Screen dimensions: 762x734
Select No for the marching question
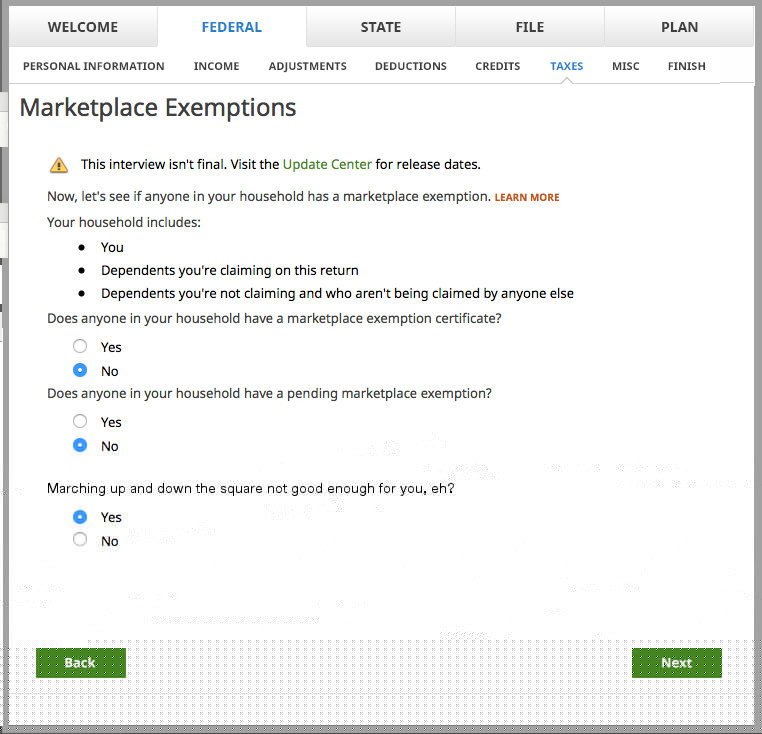tap(80, 541)
